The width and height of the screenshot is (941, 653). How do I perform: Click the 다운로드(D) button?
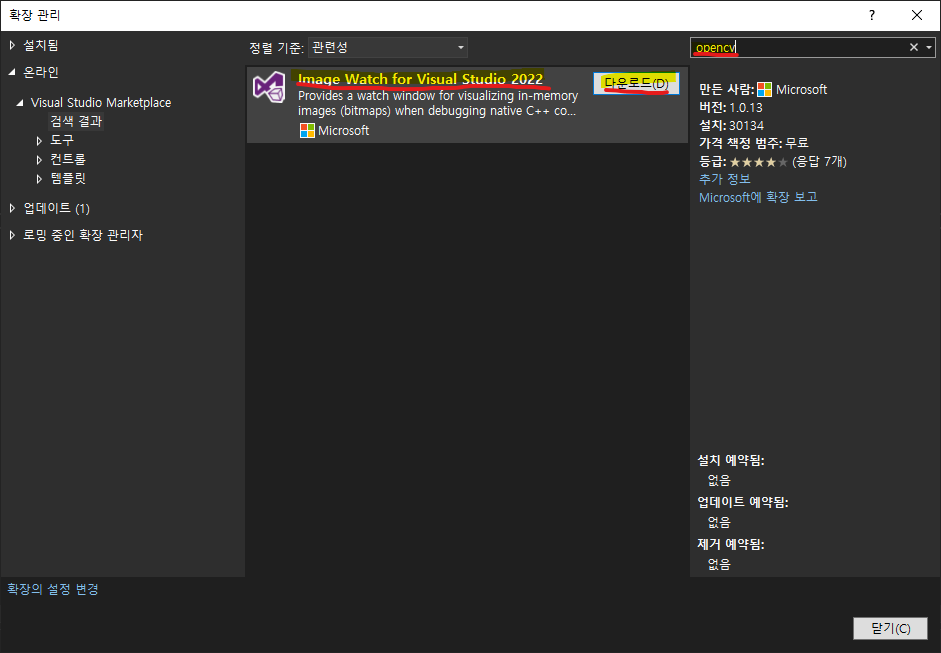636,83
